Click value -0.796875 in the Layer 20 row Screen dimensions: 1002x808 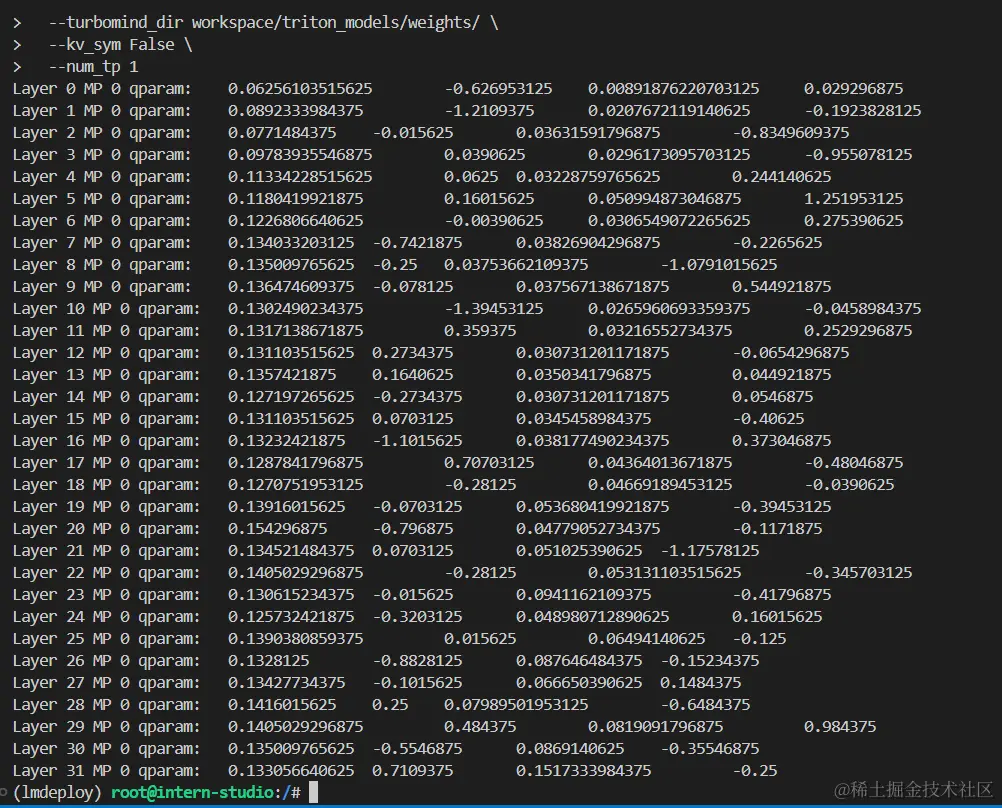[413, 529]
